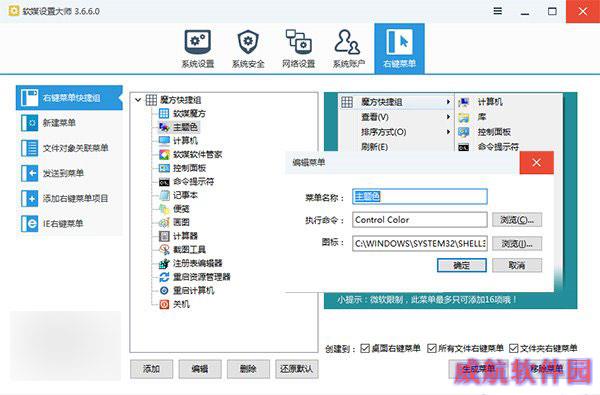Expand 排序方式(O) submenu arrow in preview
The image size is (600, 395).
point(448,132)
